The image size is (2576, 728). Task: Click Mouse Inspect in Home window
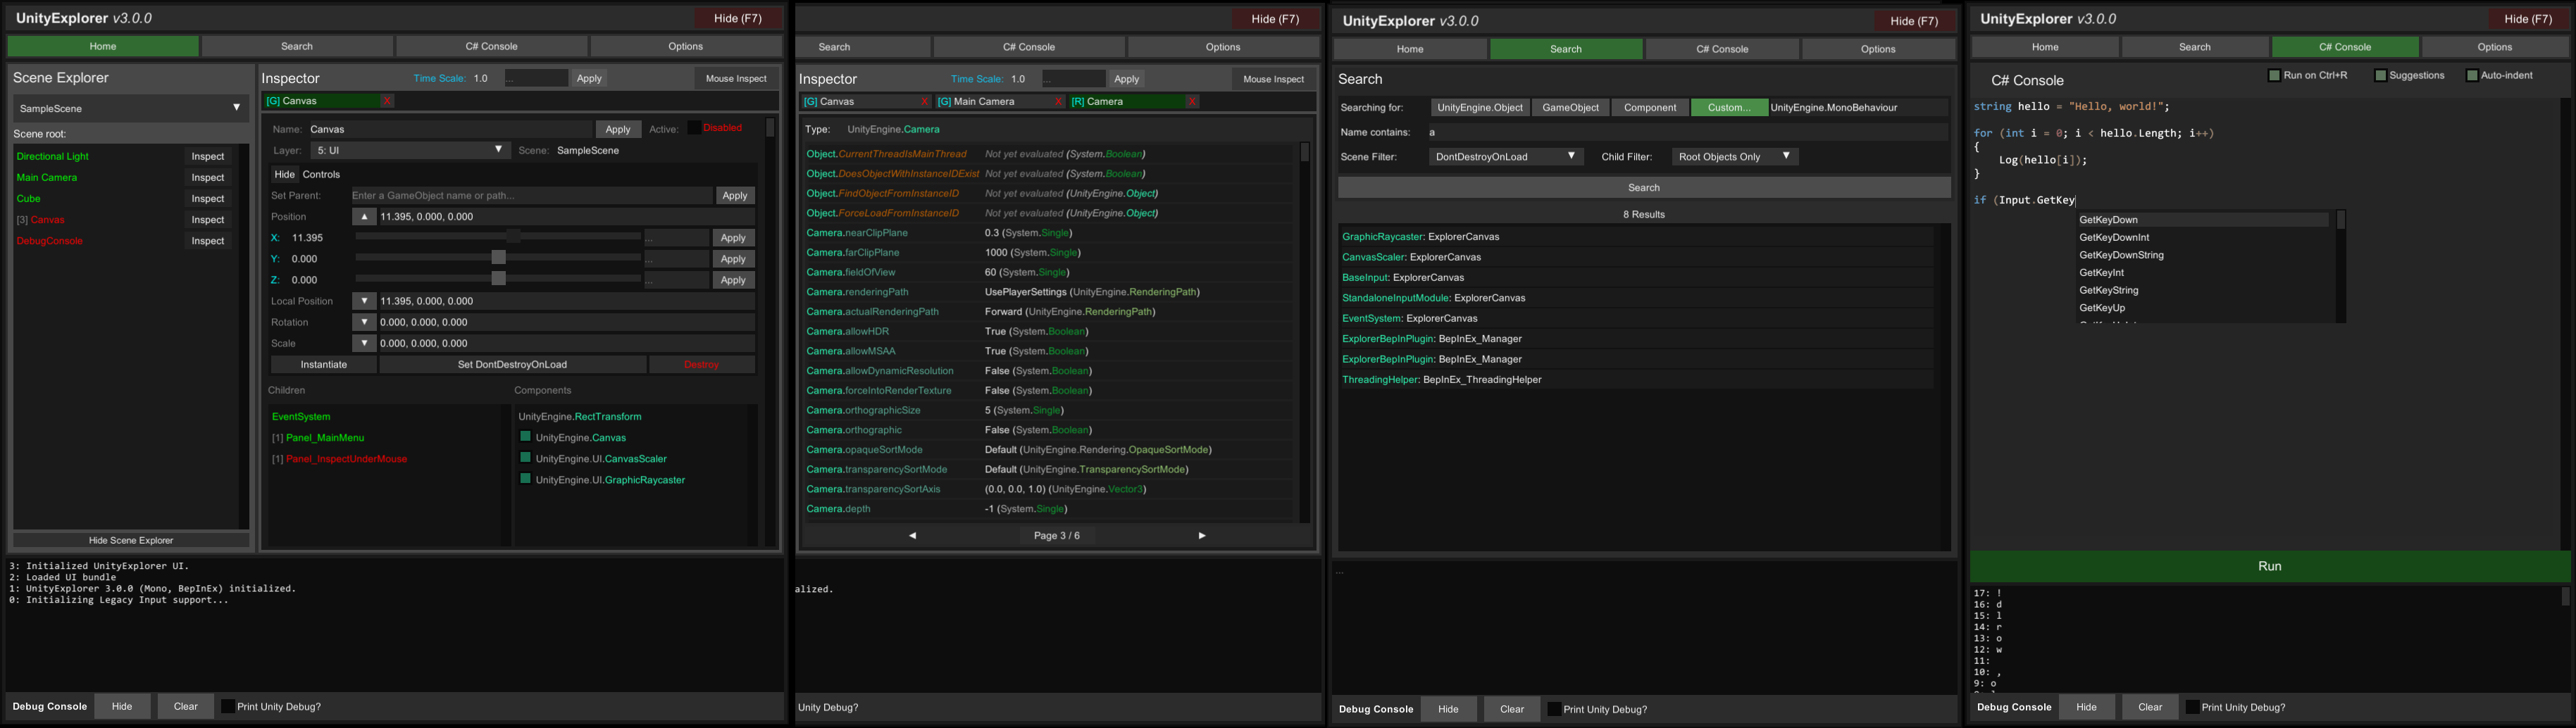(x=736, y=78)
